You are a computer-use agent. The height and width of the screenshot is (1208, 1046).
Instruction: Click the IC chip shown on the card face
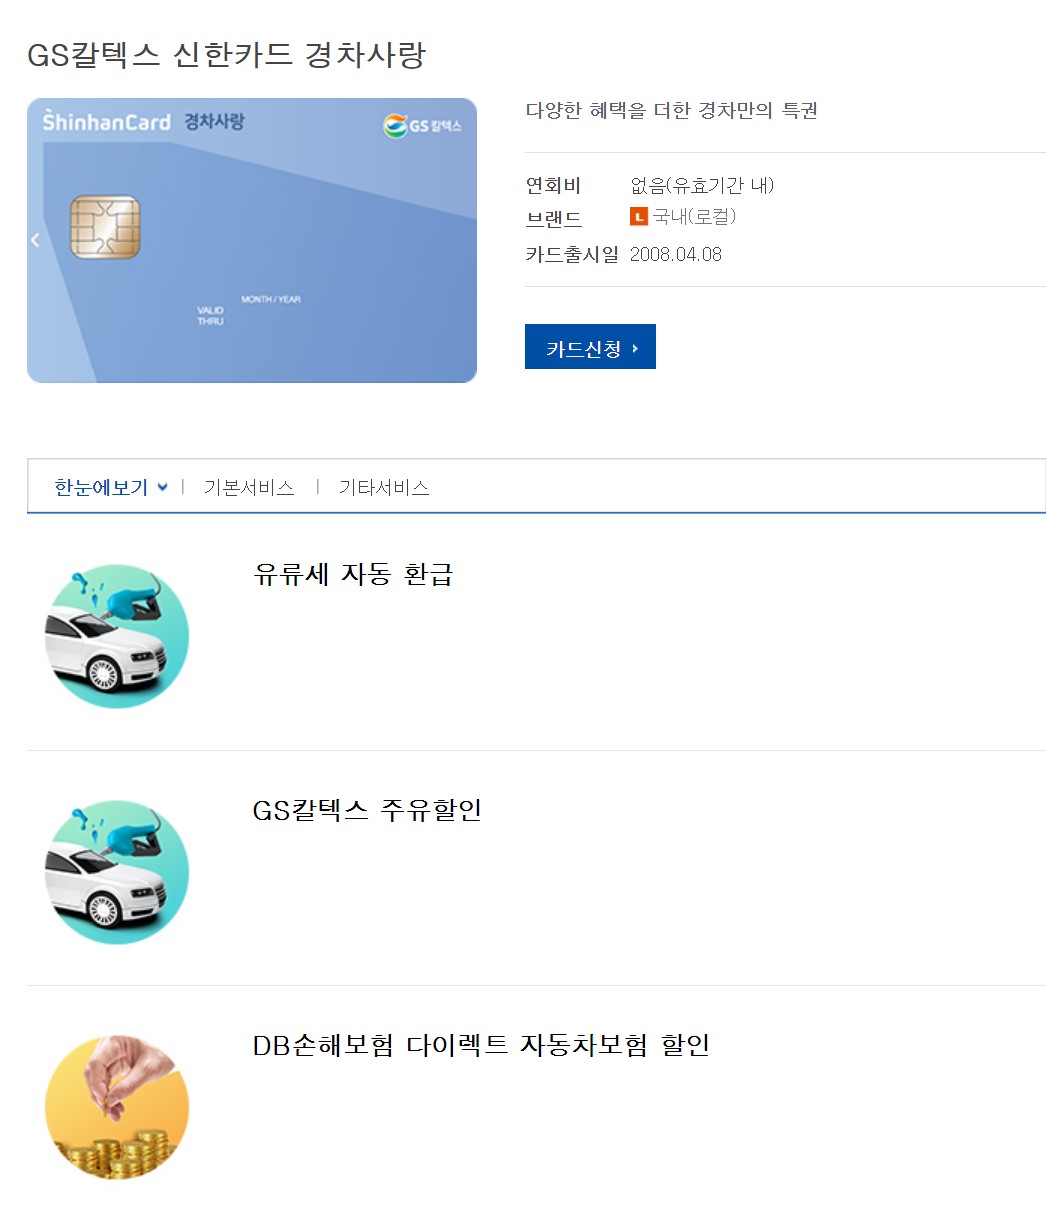point(107,227)
